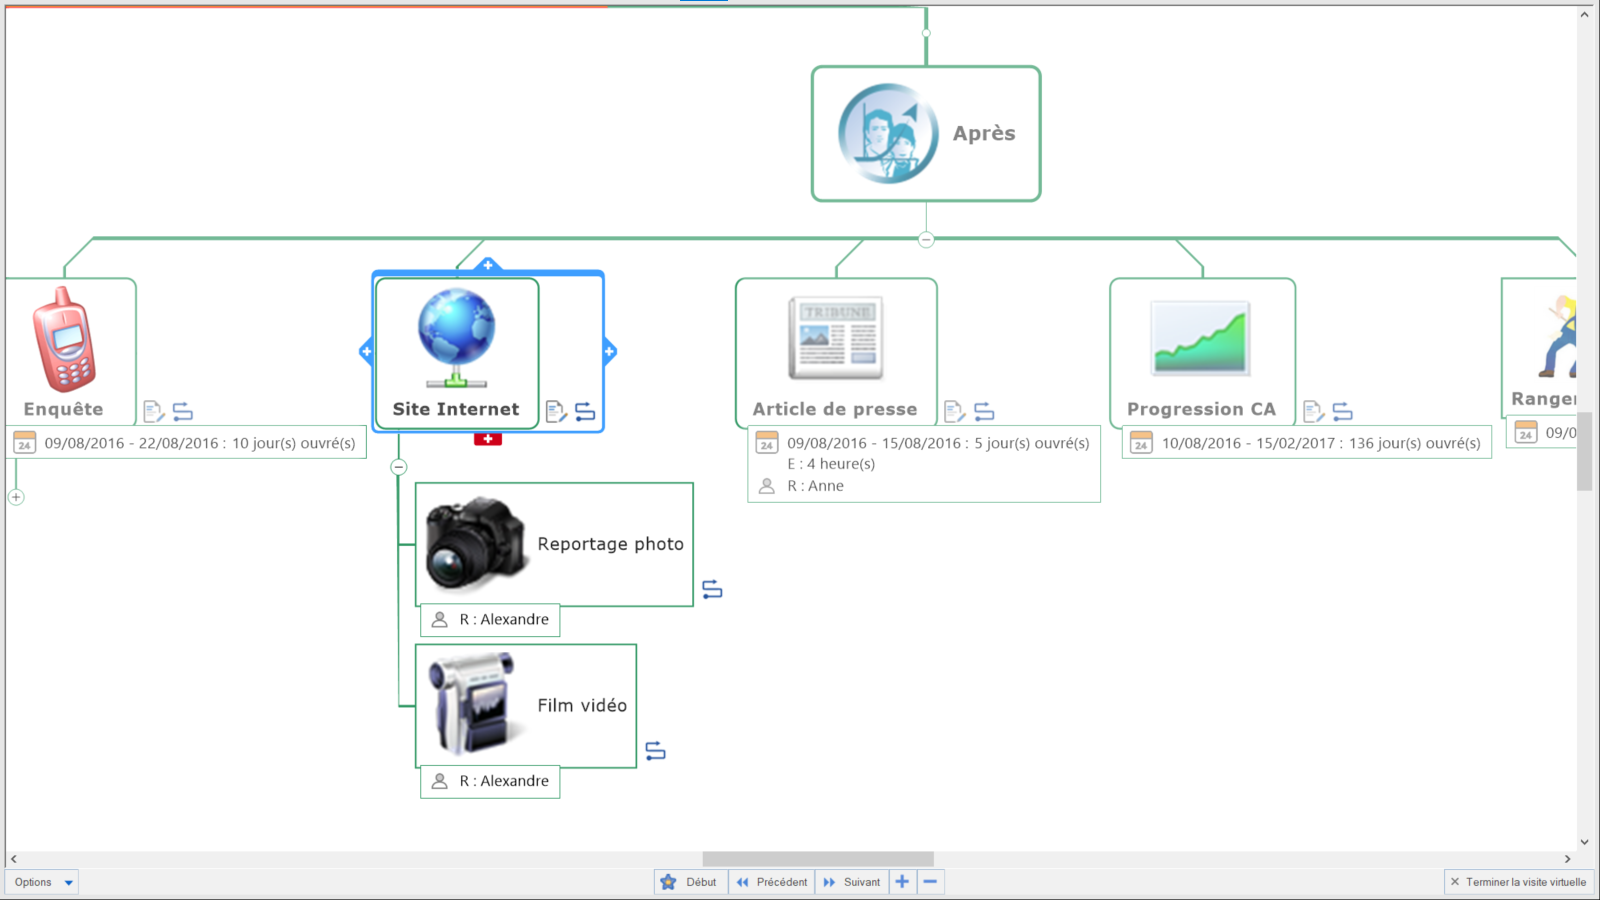Image resolution: width=1600 pixels, height=900 pixels.
Task: Click Terminer la visite virtuelle
Action: pyautogui.click(x=1517, y=882)
